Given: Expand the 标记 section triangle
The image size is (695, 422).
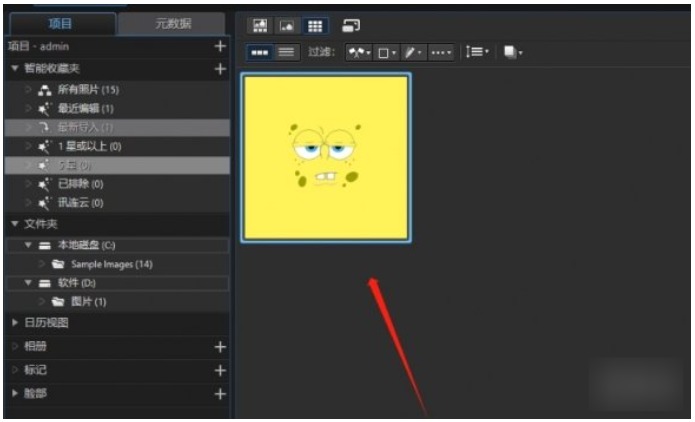Looking at the screenshot, I should (15, 370).
